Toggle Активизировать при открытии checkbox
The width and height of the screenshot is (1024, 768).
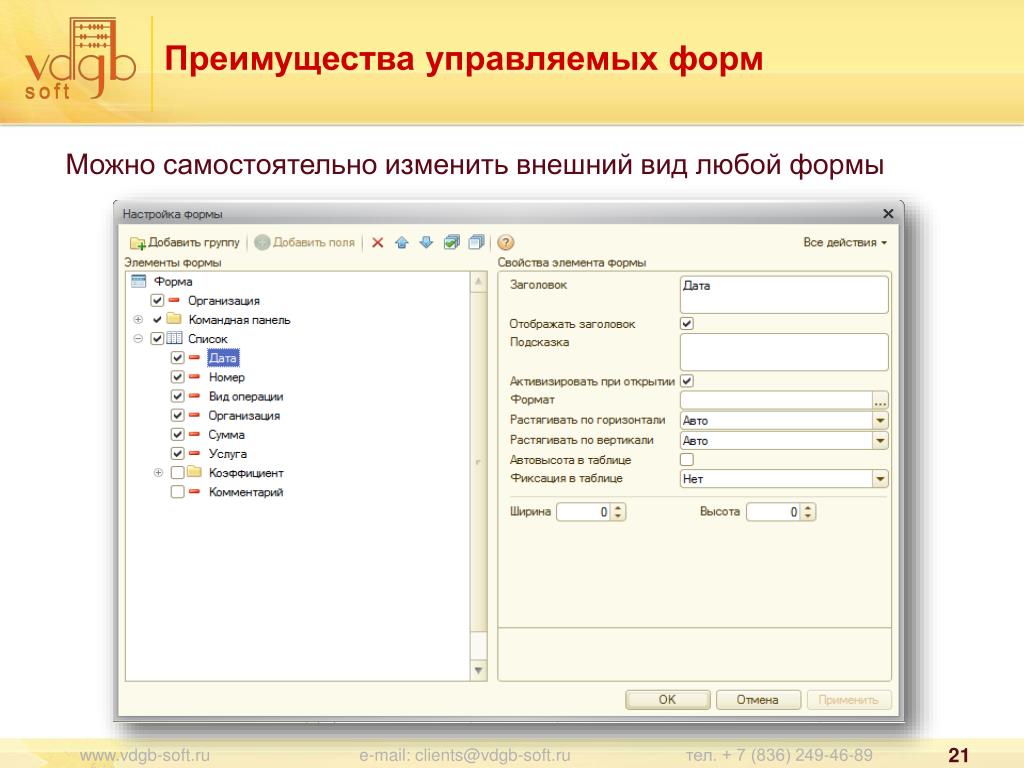pos(686,381)
